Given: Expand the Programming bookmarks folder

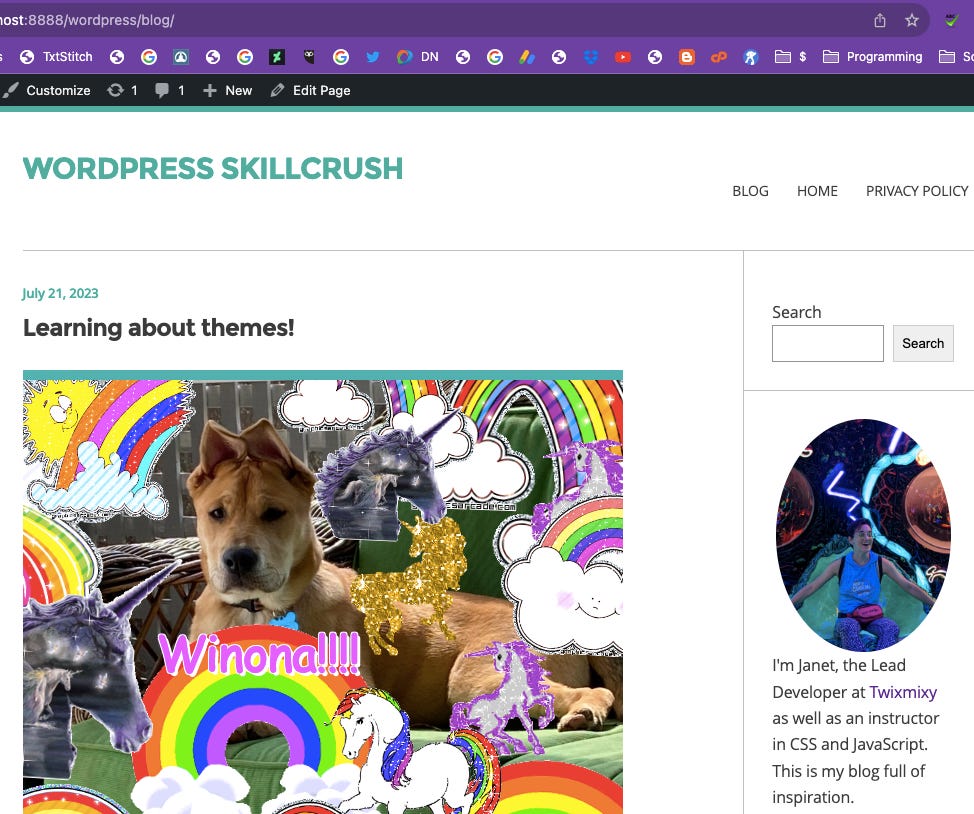Looking at the screenshot, I should tap(873, 57).
